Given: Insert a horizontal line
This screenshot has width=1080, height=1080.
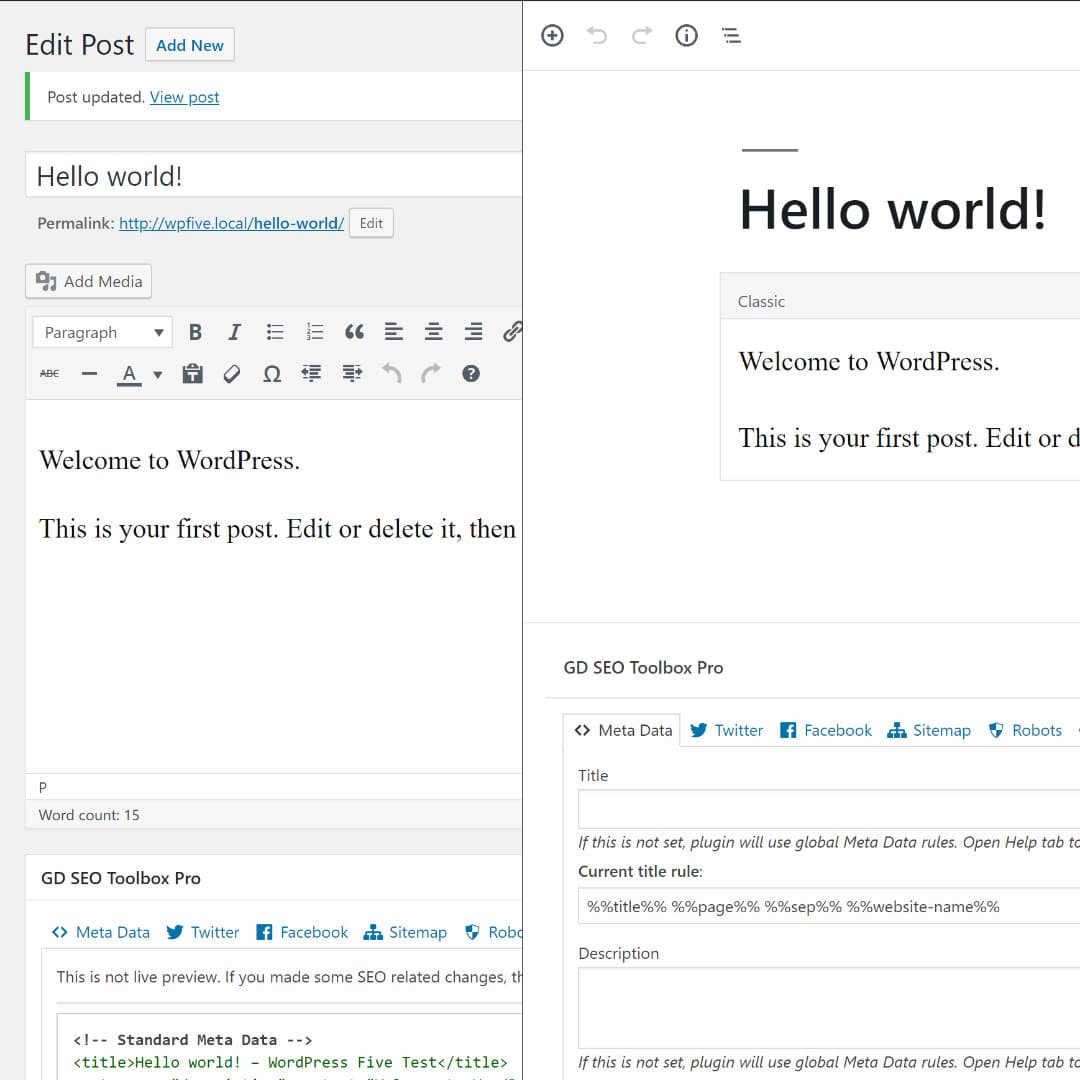Looking at the screenshot, I should (90, 373).
